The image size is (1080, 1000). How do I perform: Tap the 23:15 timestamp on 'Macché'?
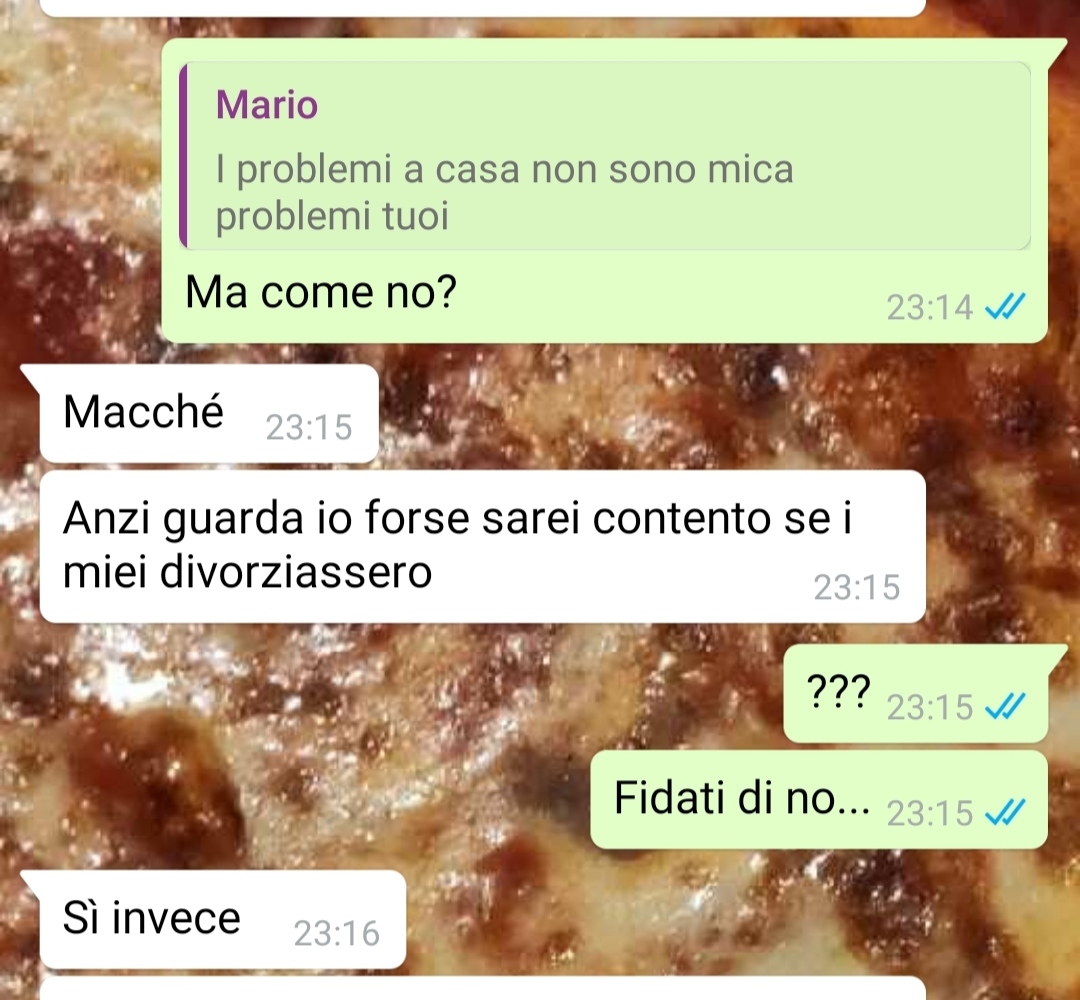coord(309,427)
